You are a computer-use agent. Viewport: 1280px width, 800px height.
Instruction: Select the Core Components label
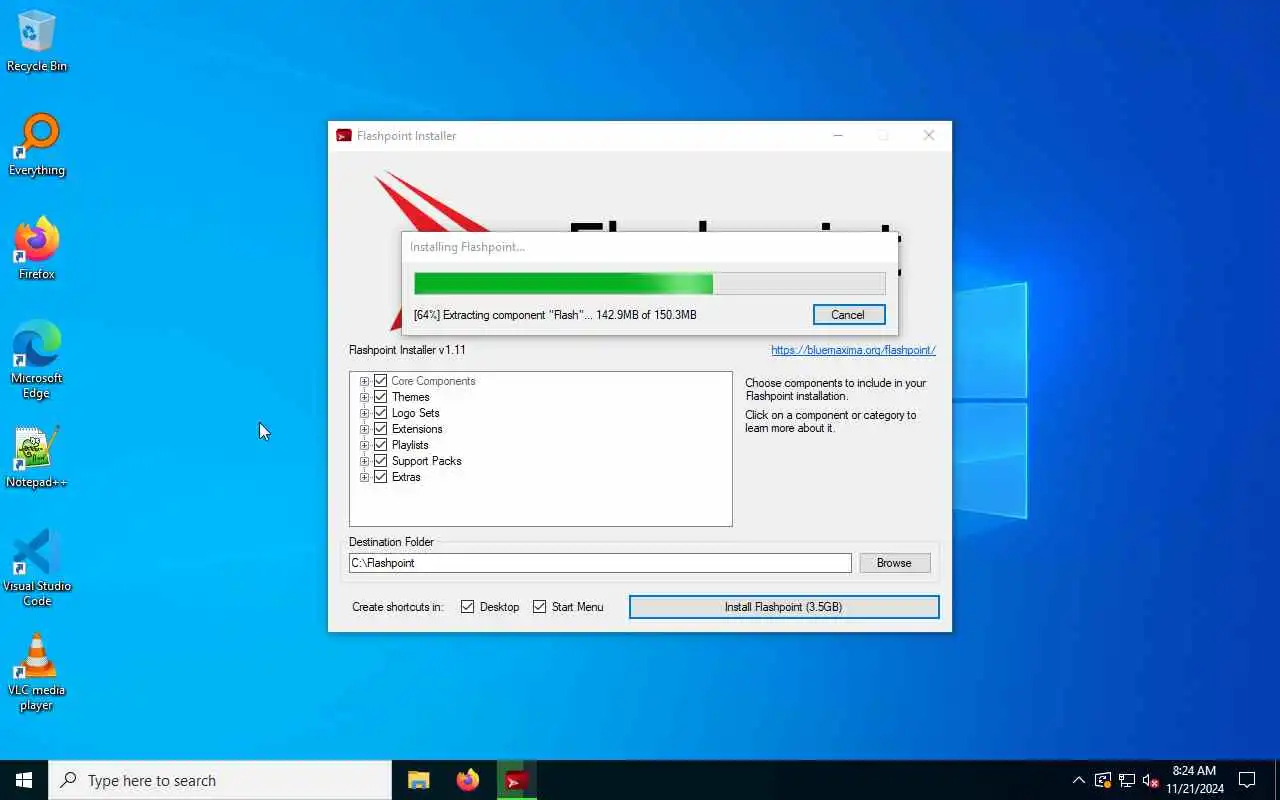click(433, 381)
